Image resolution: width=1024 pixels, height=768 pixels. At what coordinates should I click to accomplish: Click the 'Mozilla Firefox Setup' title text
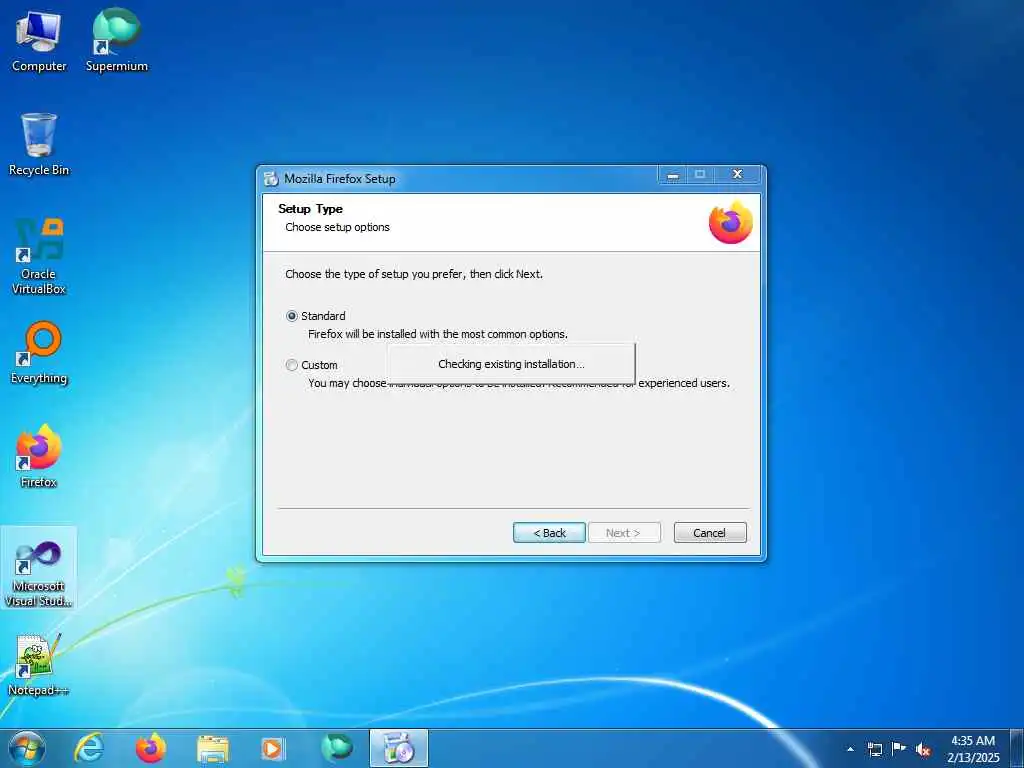[340, 178]
